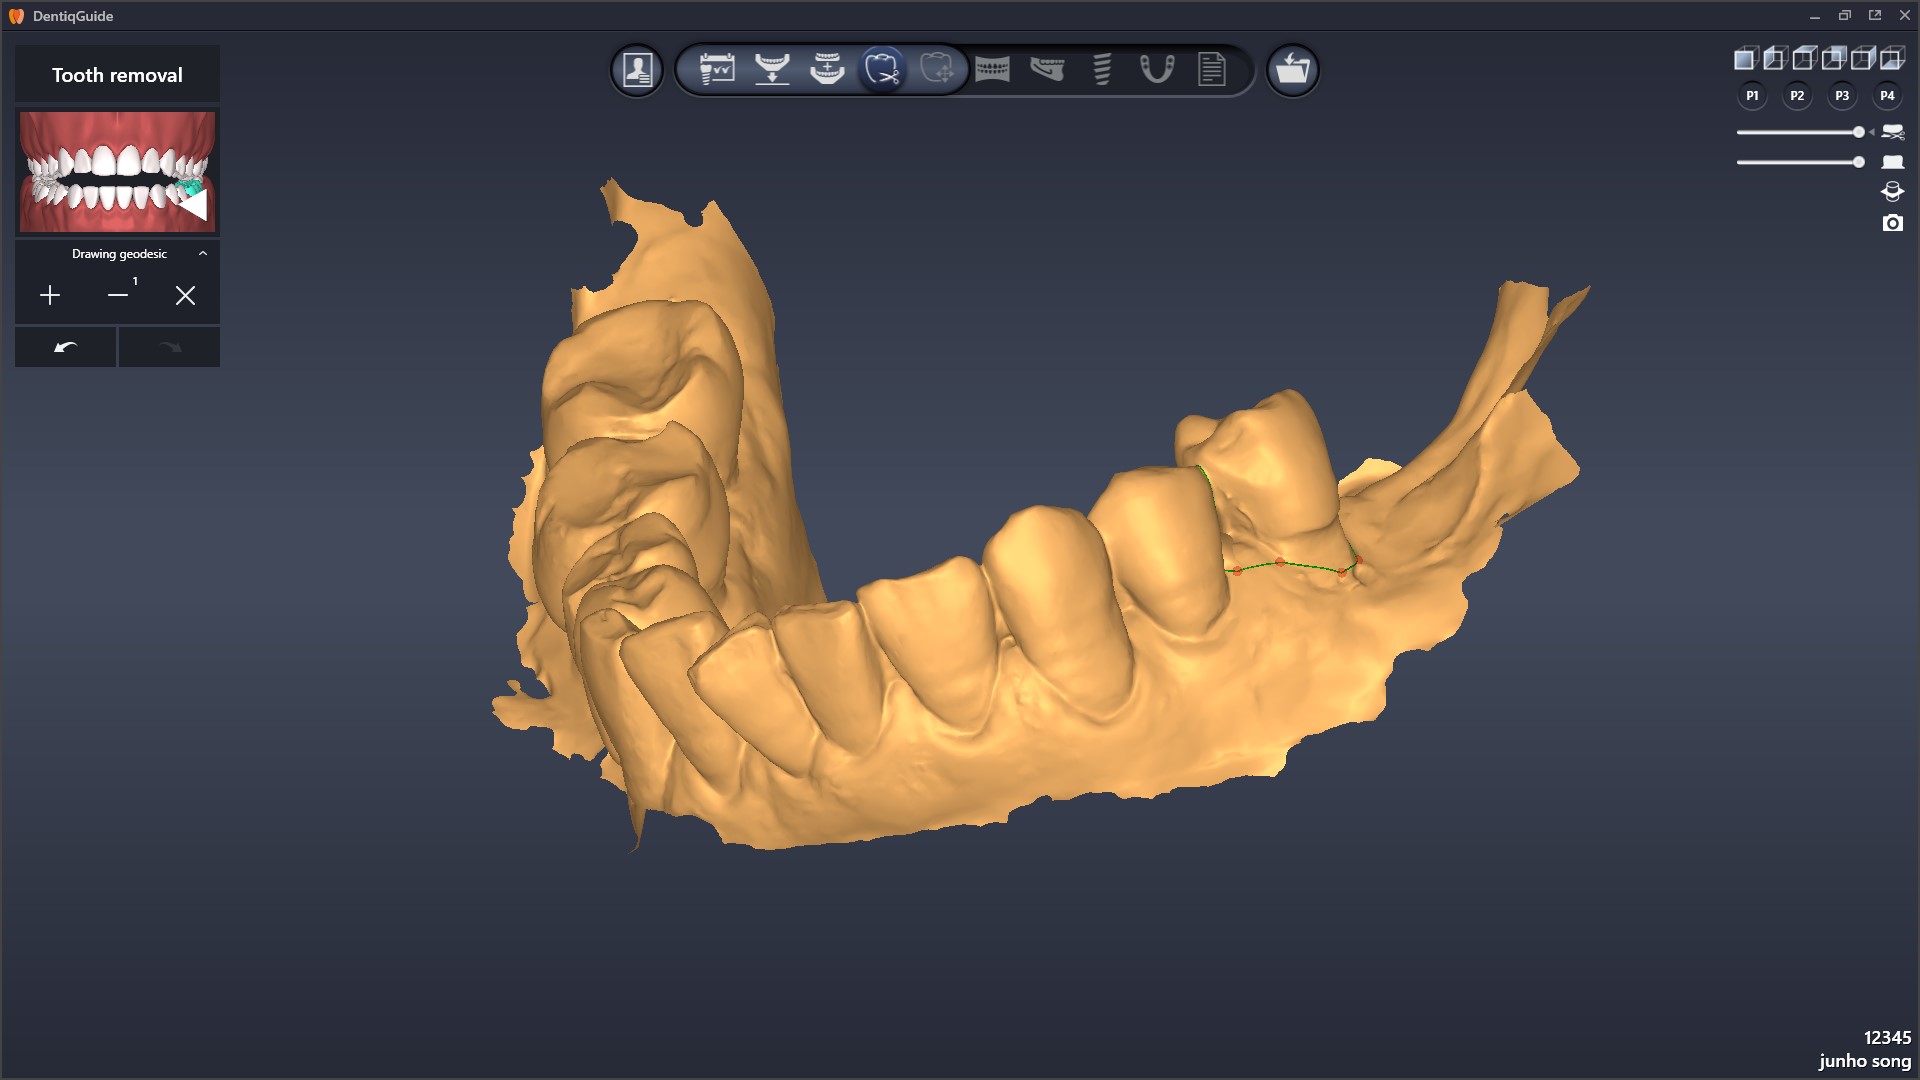The height and width of the screenshot is (1080, 1920).
Task: Capture screenshot with camera icon
Action: click(x=1892, y=223)
